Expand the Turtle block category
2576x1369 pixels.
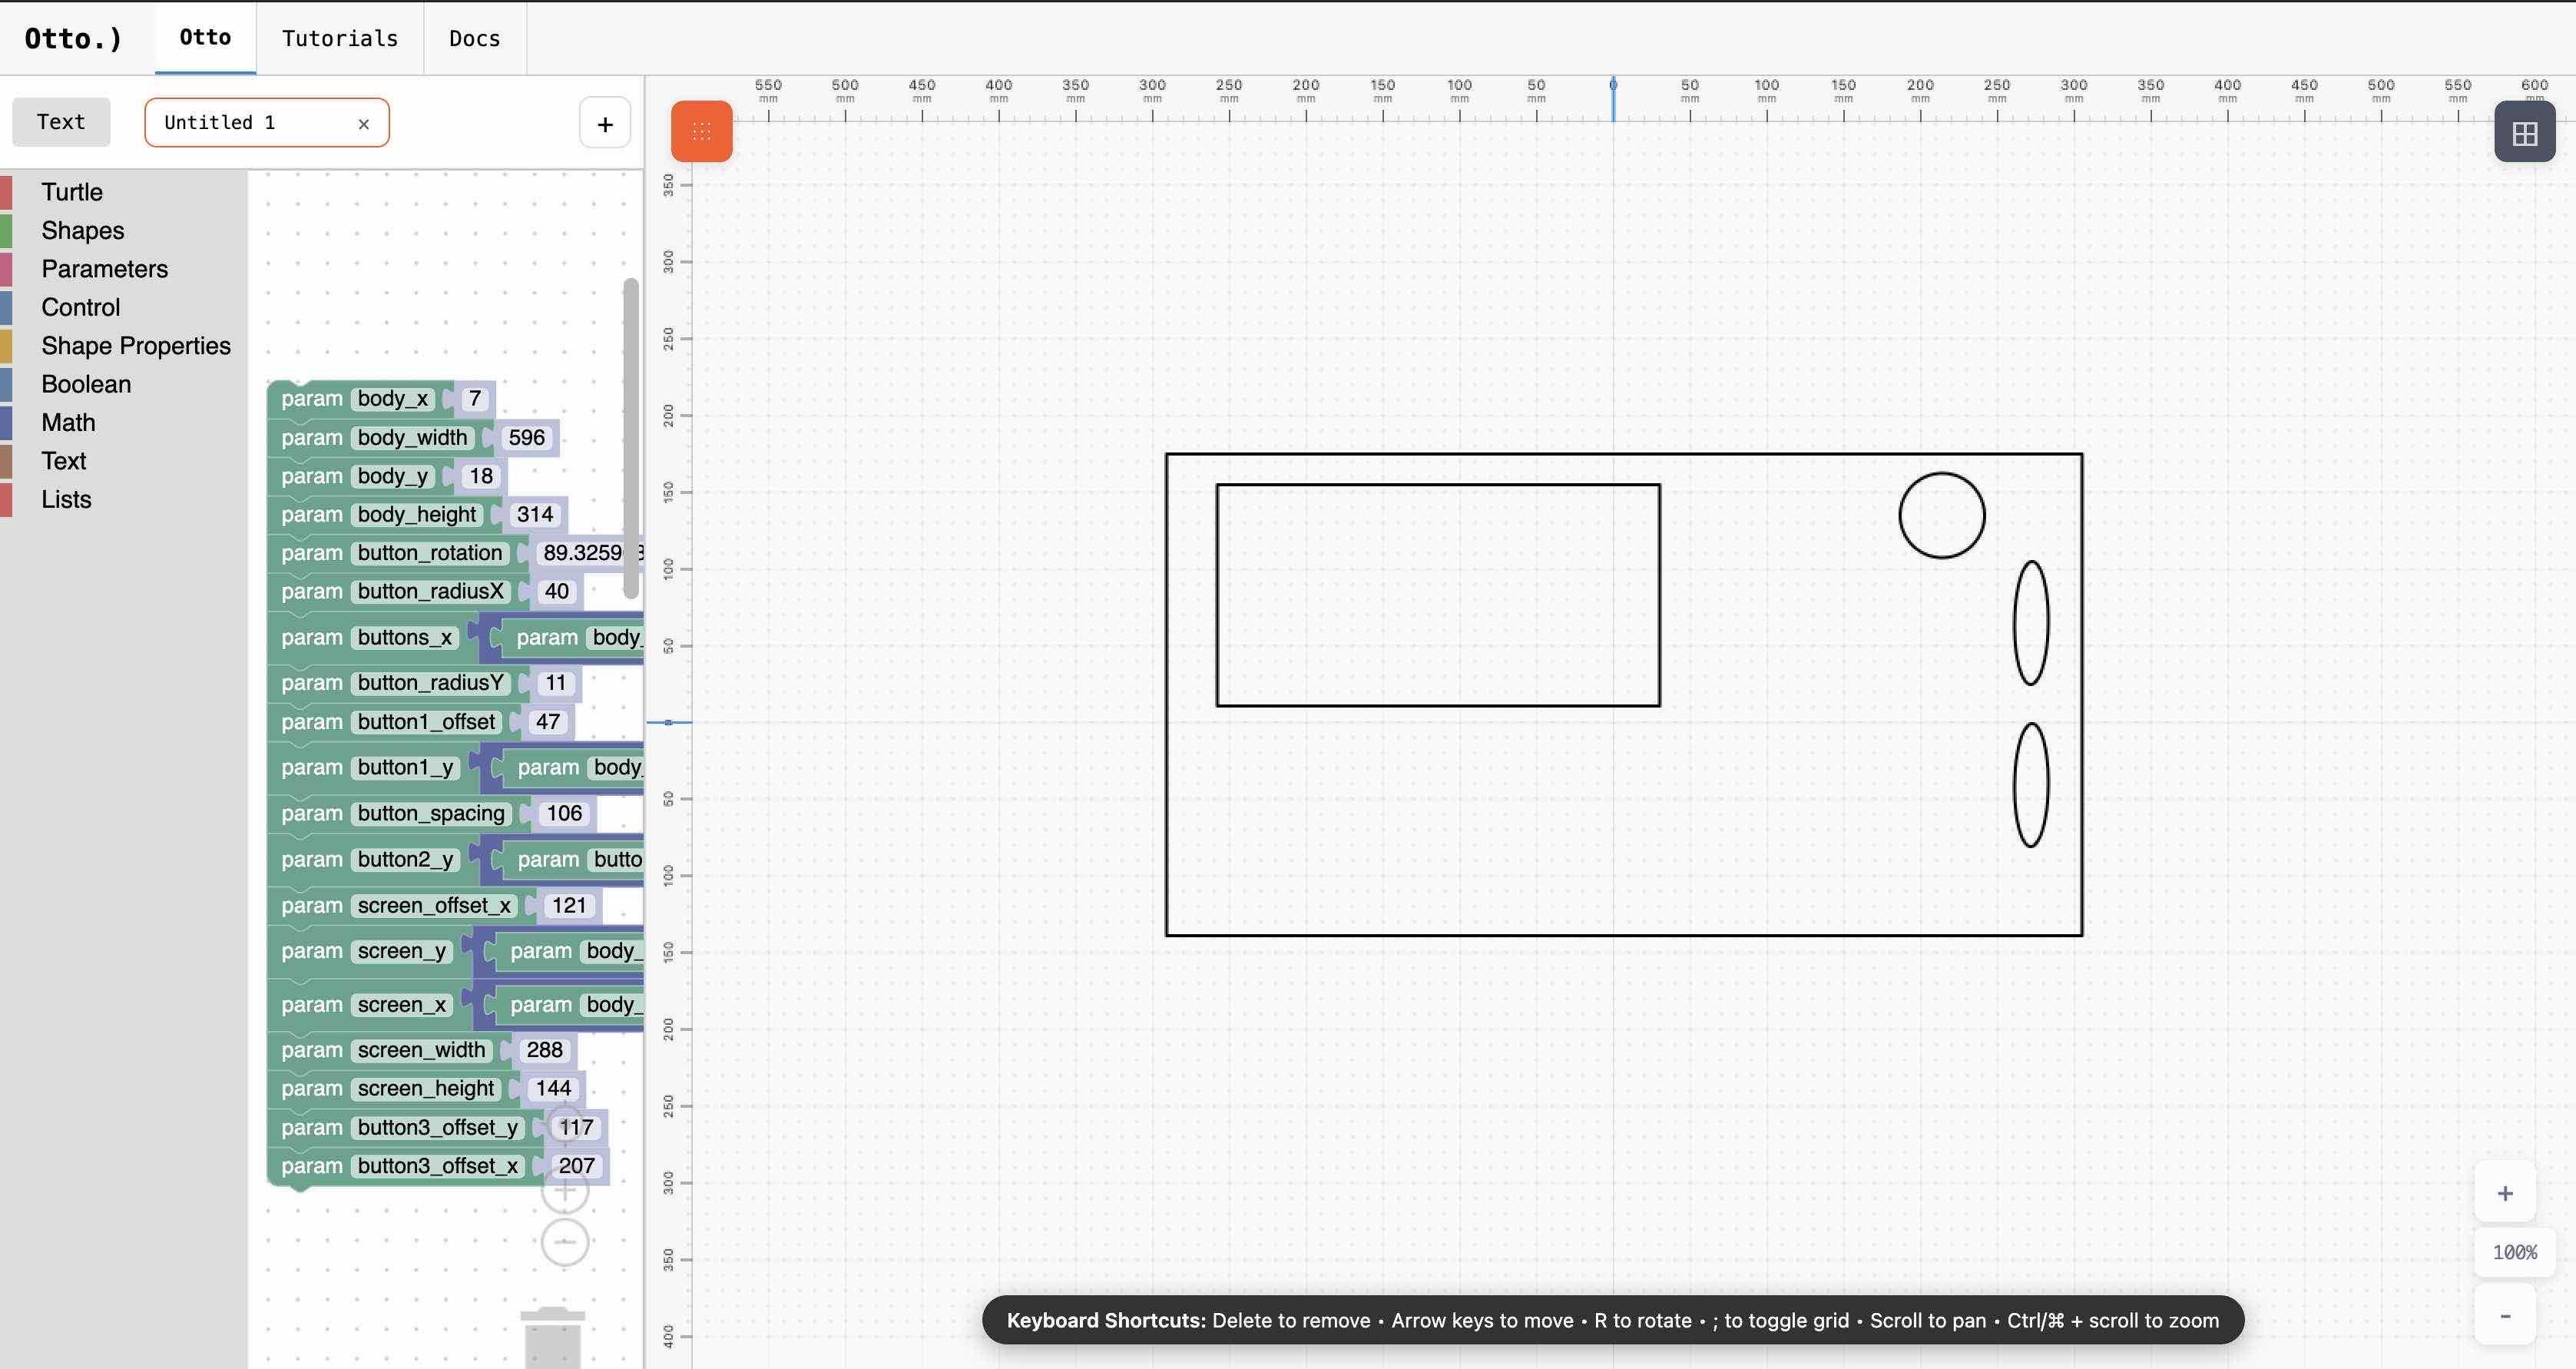[x=72, y=192]
